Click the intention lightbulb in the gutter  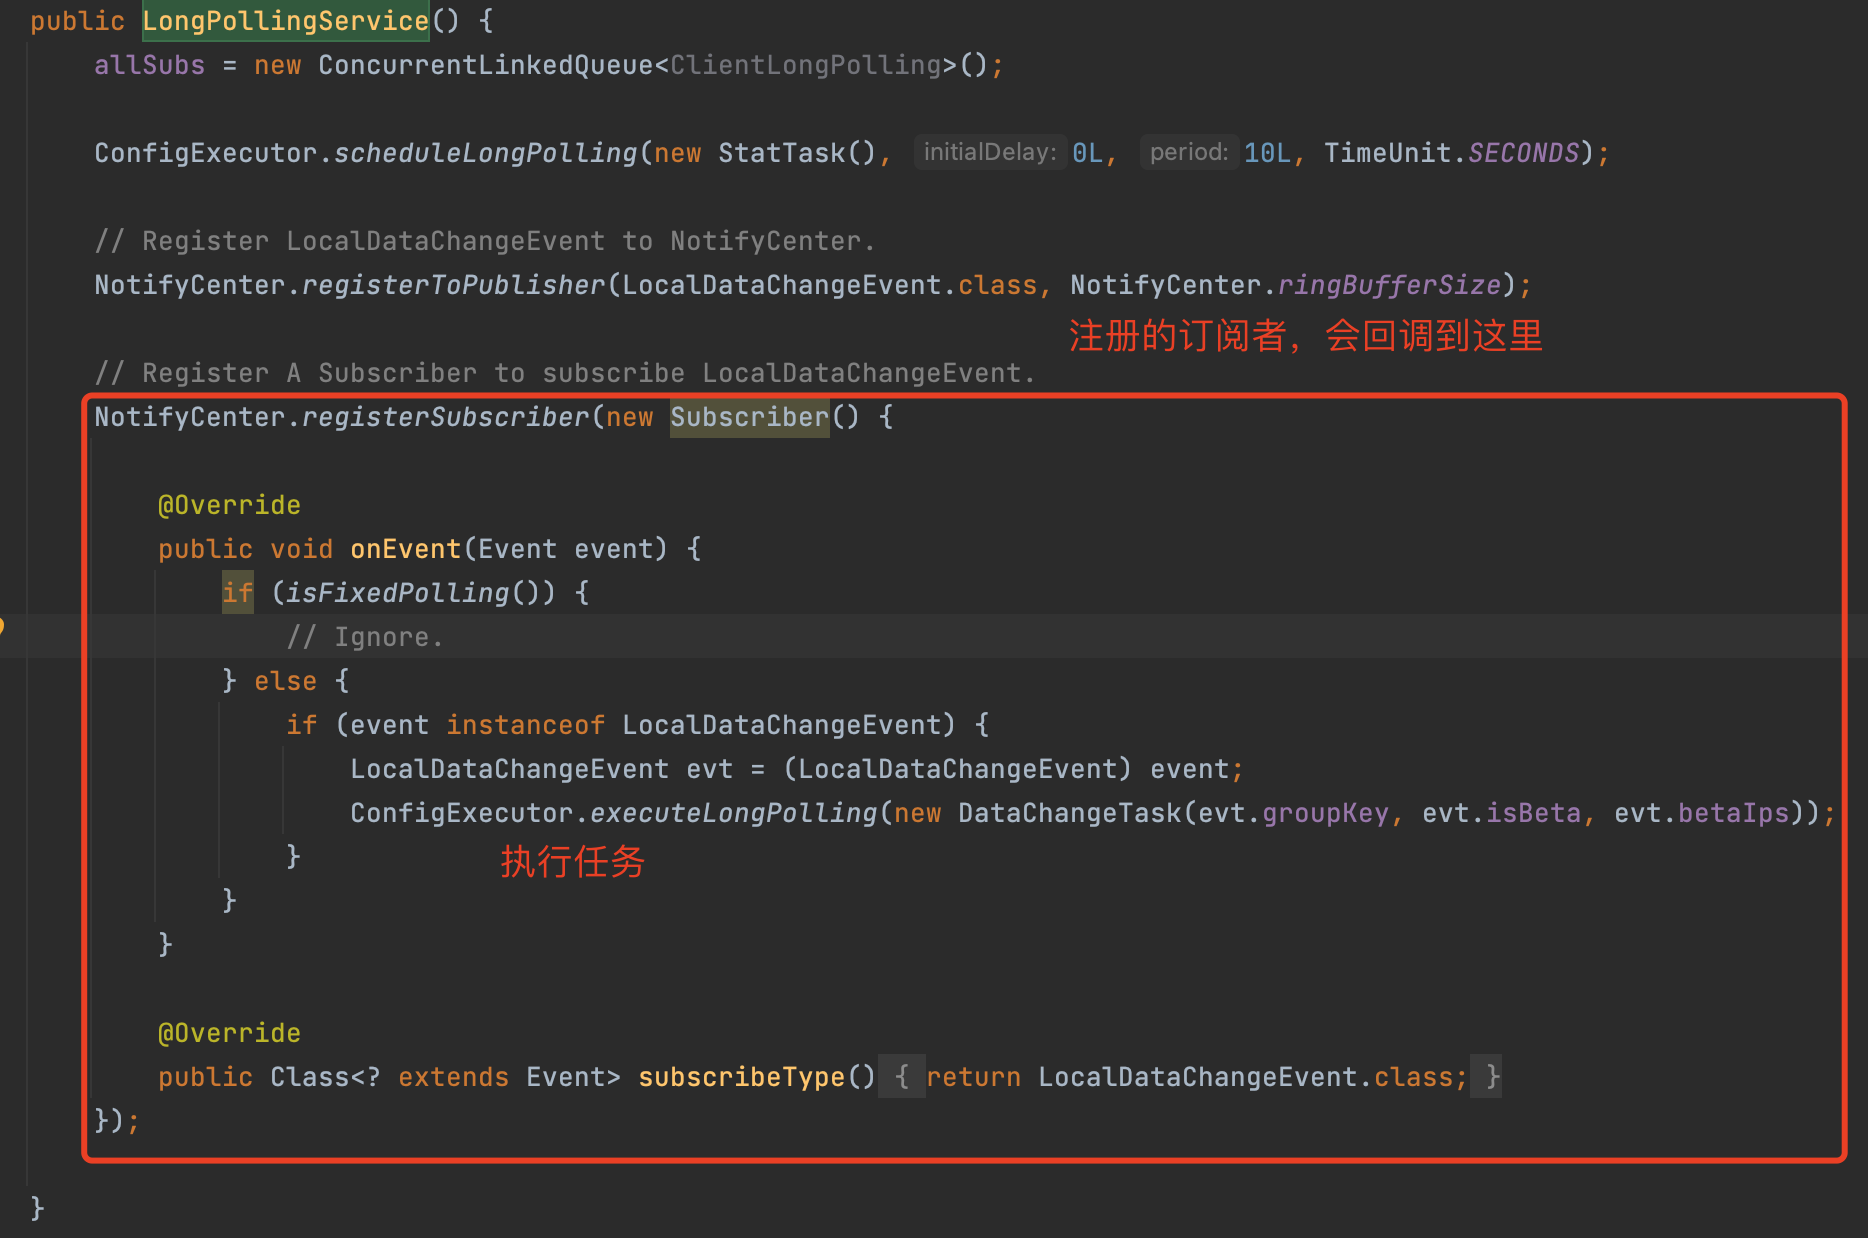(x=2, y=627)
